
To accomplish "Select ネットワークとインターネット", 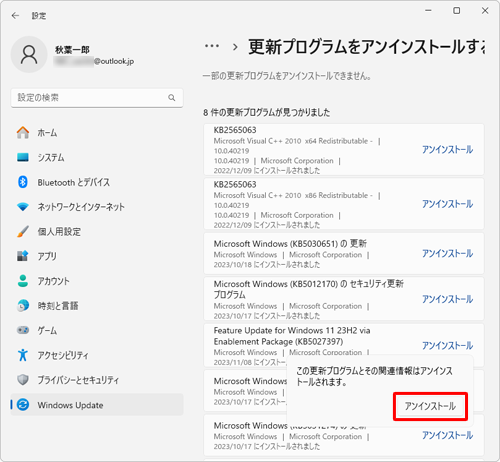I will (97, 207).
